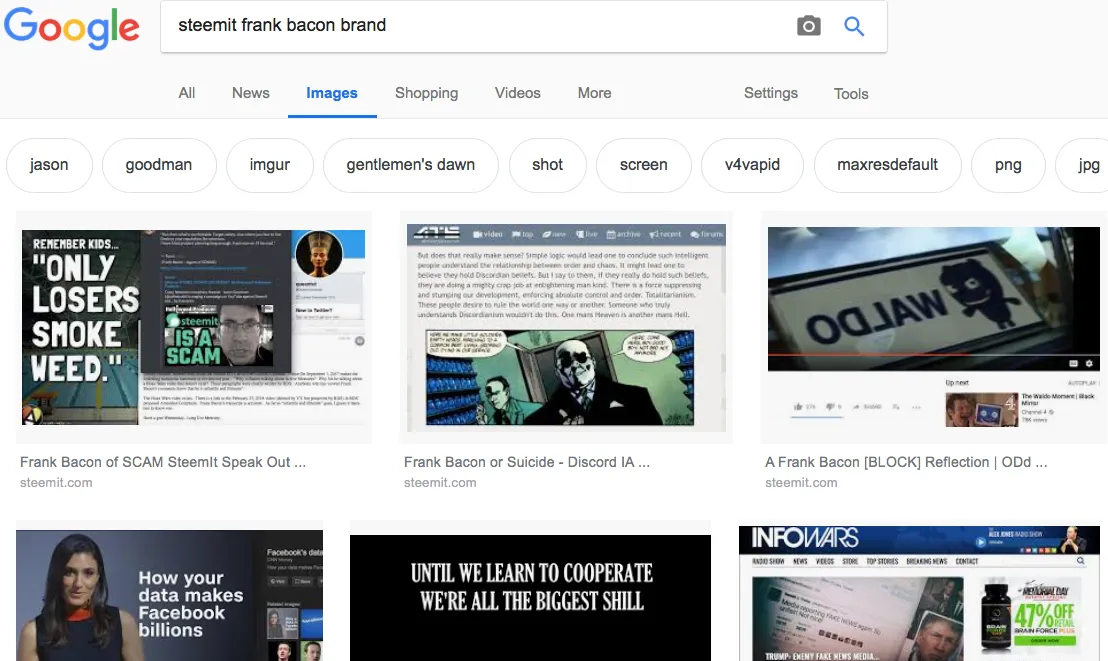
Task: Filter by the goodman chip
Action: [x=158, y=165]
